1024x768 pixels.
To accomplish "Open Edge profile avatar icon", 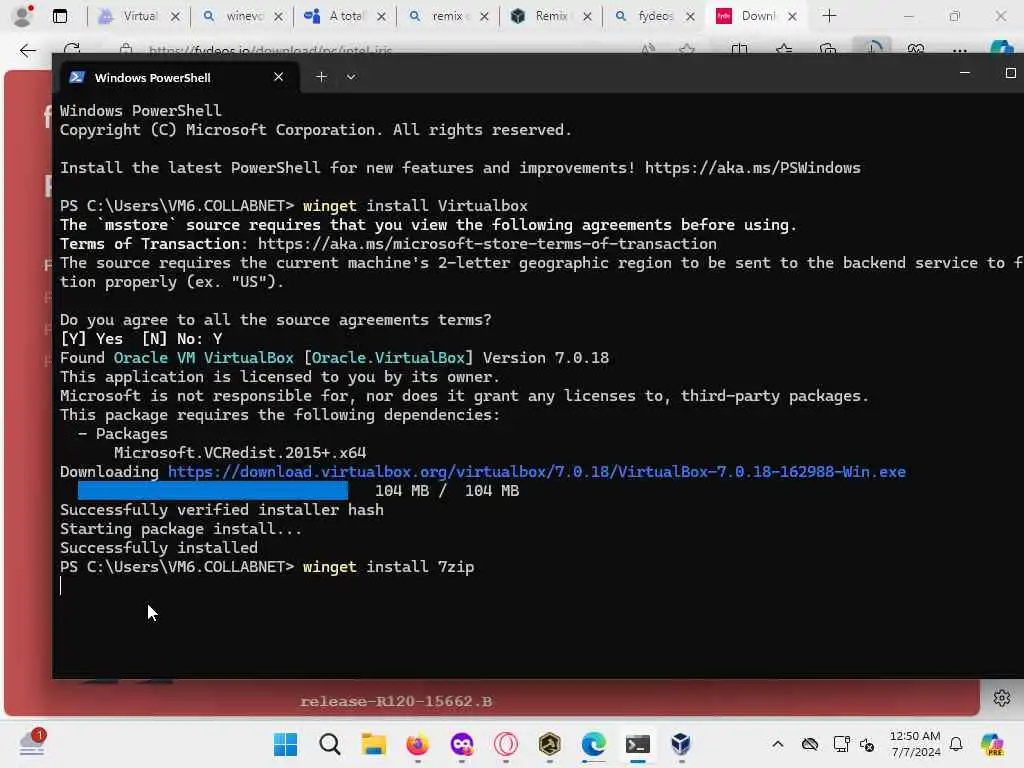I will click(22, 16).
